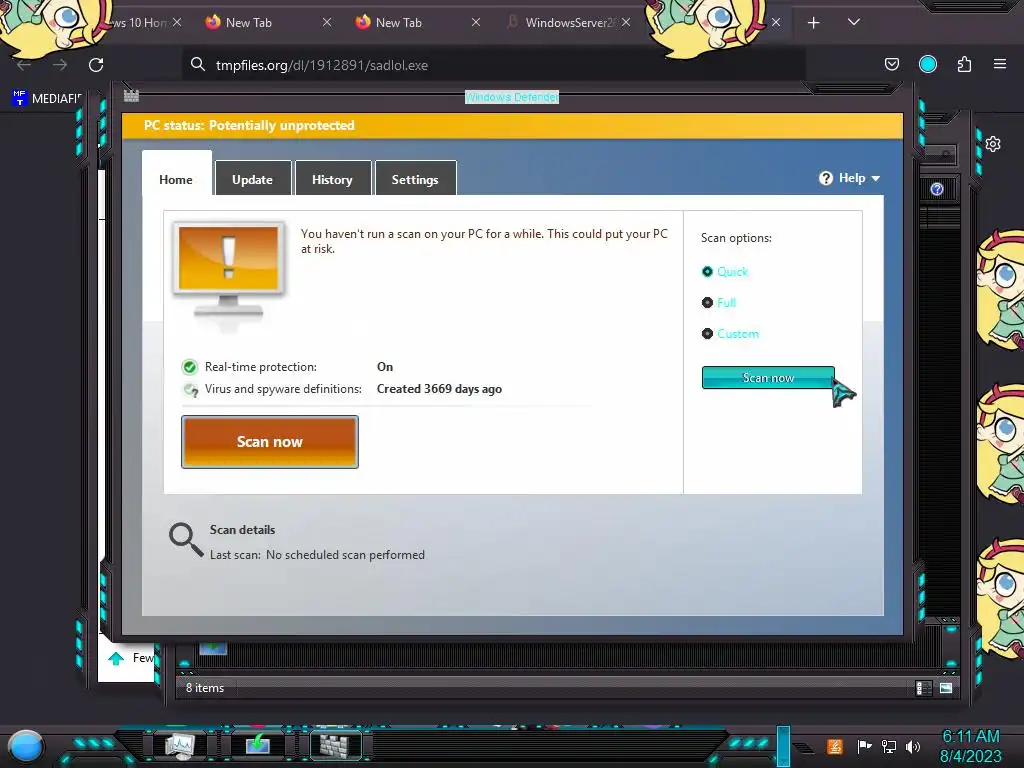Click the virus definitions status icon
Screen dimensions: 1024x768
pyautogui.click(x=190, y=389)
